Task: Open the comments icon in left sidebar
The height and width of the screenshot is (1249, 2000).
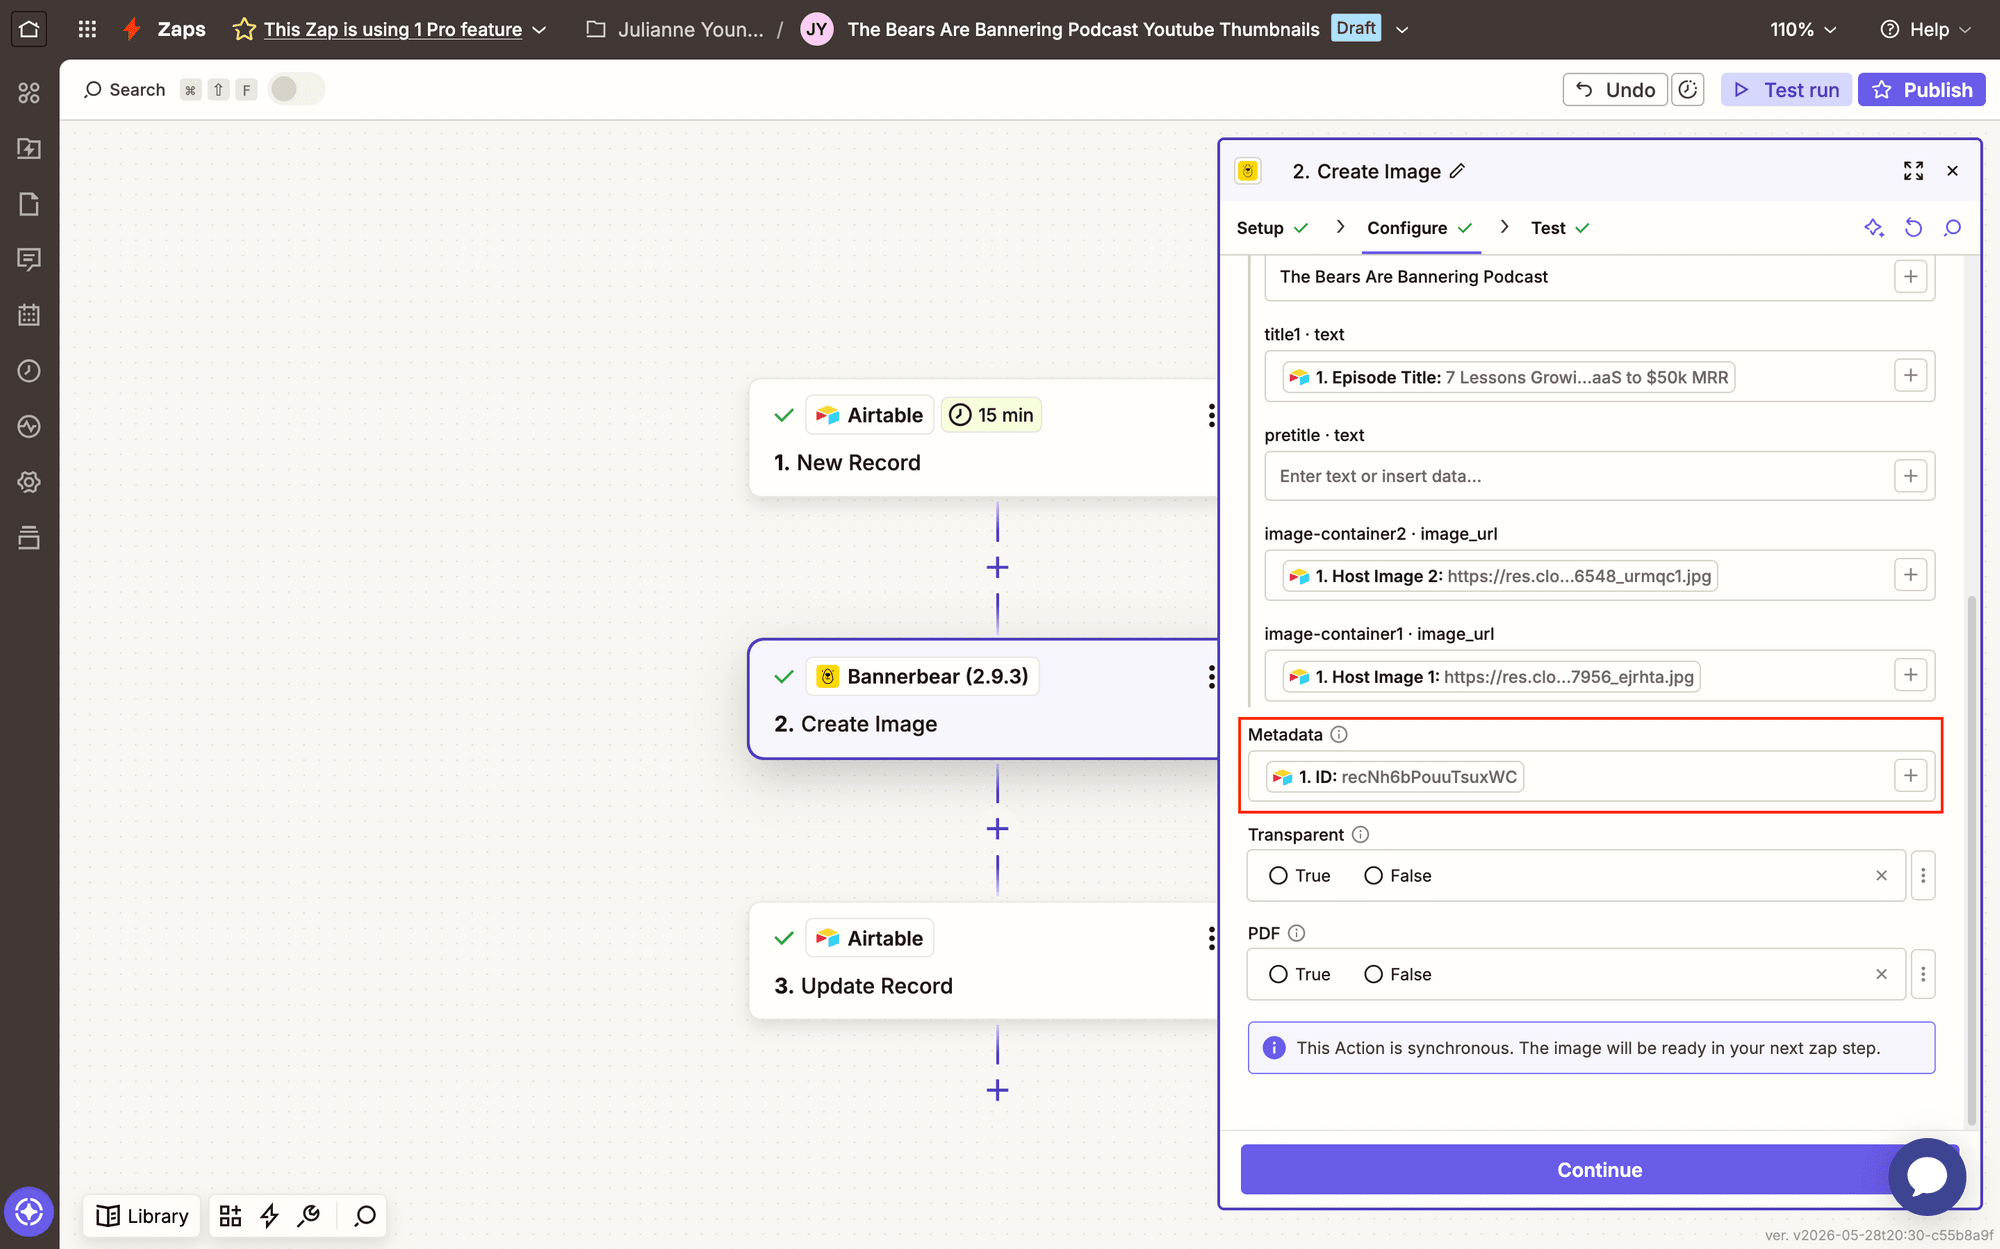Action: [x=29, y=260]
